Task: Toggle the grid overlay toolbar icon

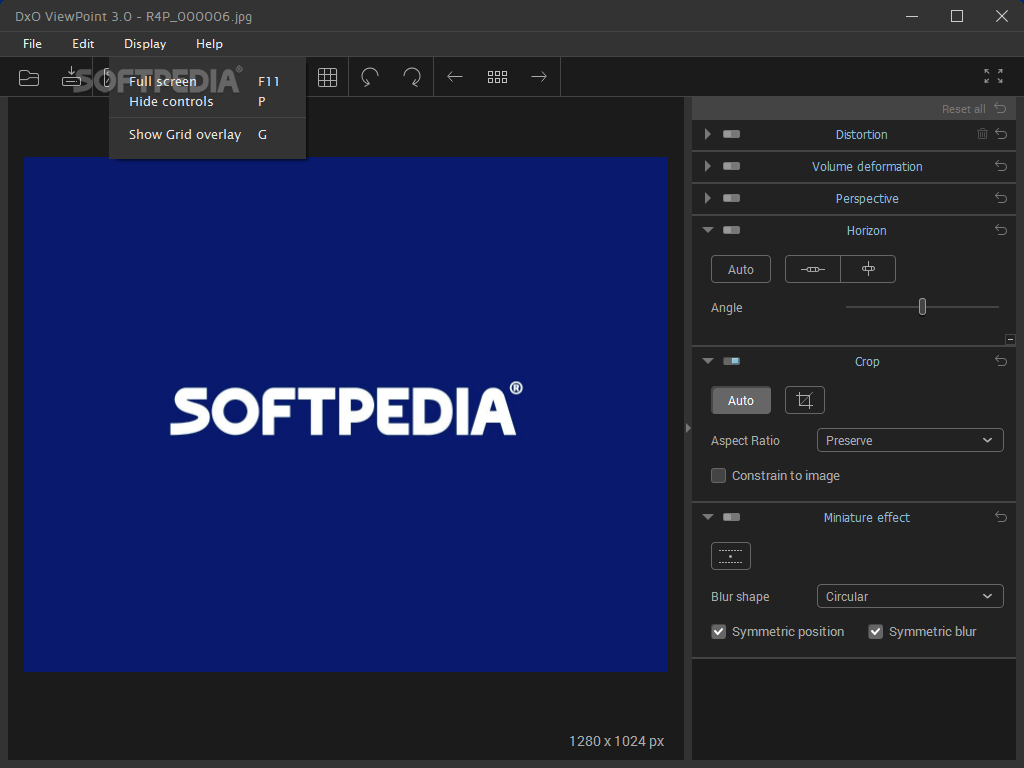Action: click(x=327, y=77)
